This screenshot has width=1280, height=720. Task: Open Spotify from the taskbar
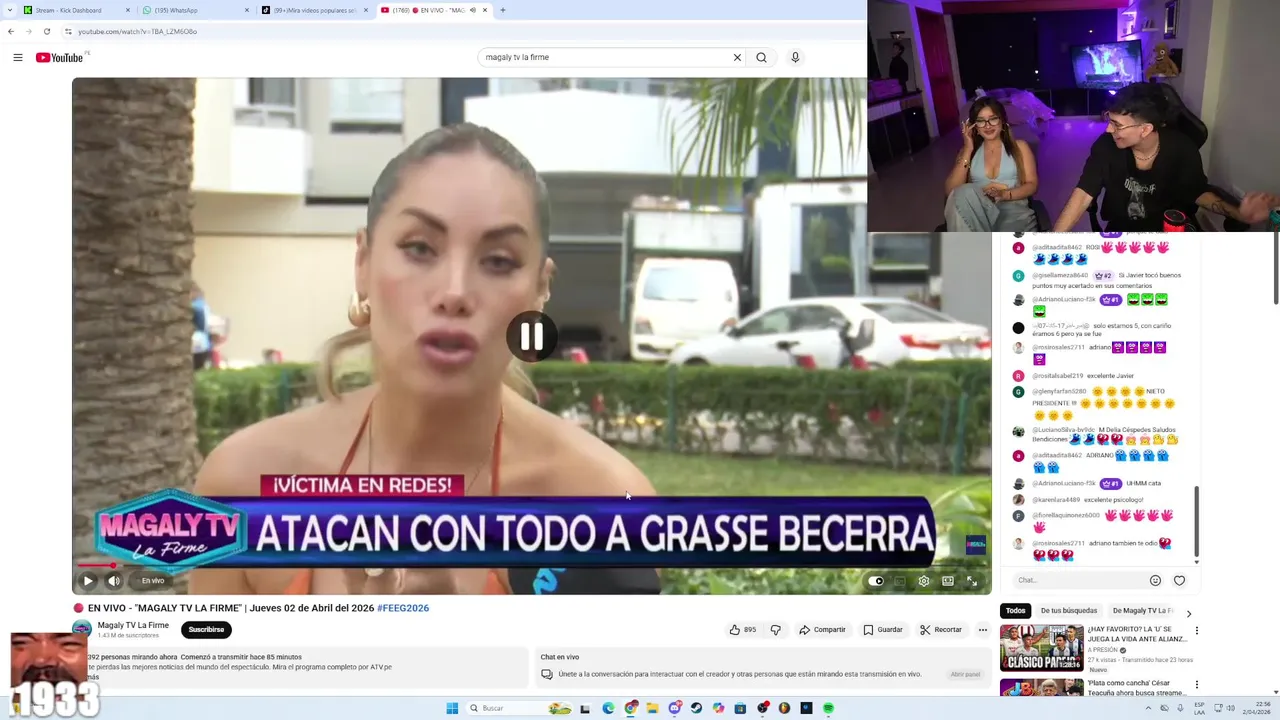click(828, 708)
